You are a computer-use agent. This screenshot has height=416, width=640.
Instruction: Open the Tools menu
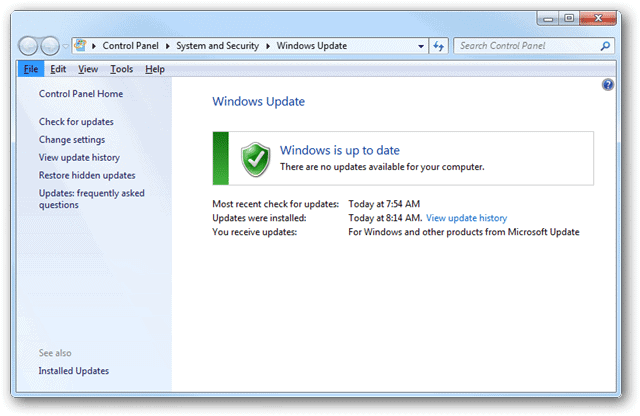pyautogui.click(x=121, y=69)
